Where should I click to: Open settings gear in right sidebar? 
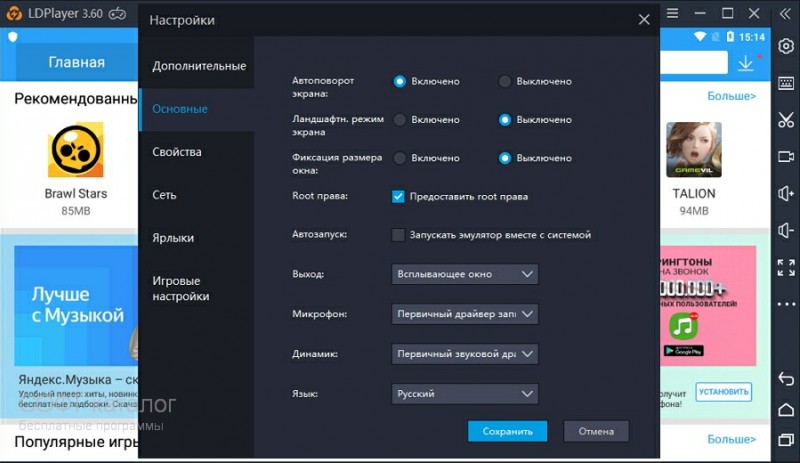[x=786, y=46]
